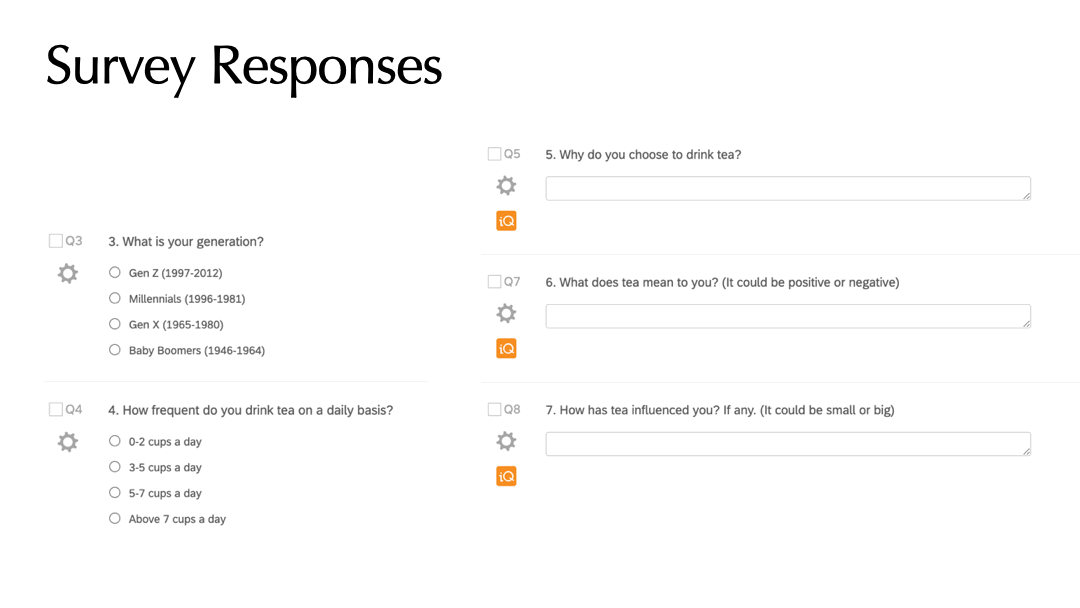Open the gear settings for question Q4
The height and width of the screenshot is (608, 1080).
point(68,441)
